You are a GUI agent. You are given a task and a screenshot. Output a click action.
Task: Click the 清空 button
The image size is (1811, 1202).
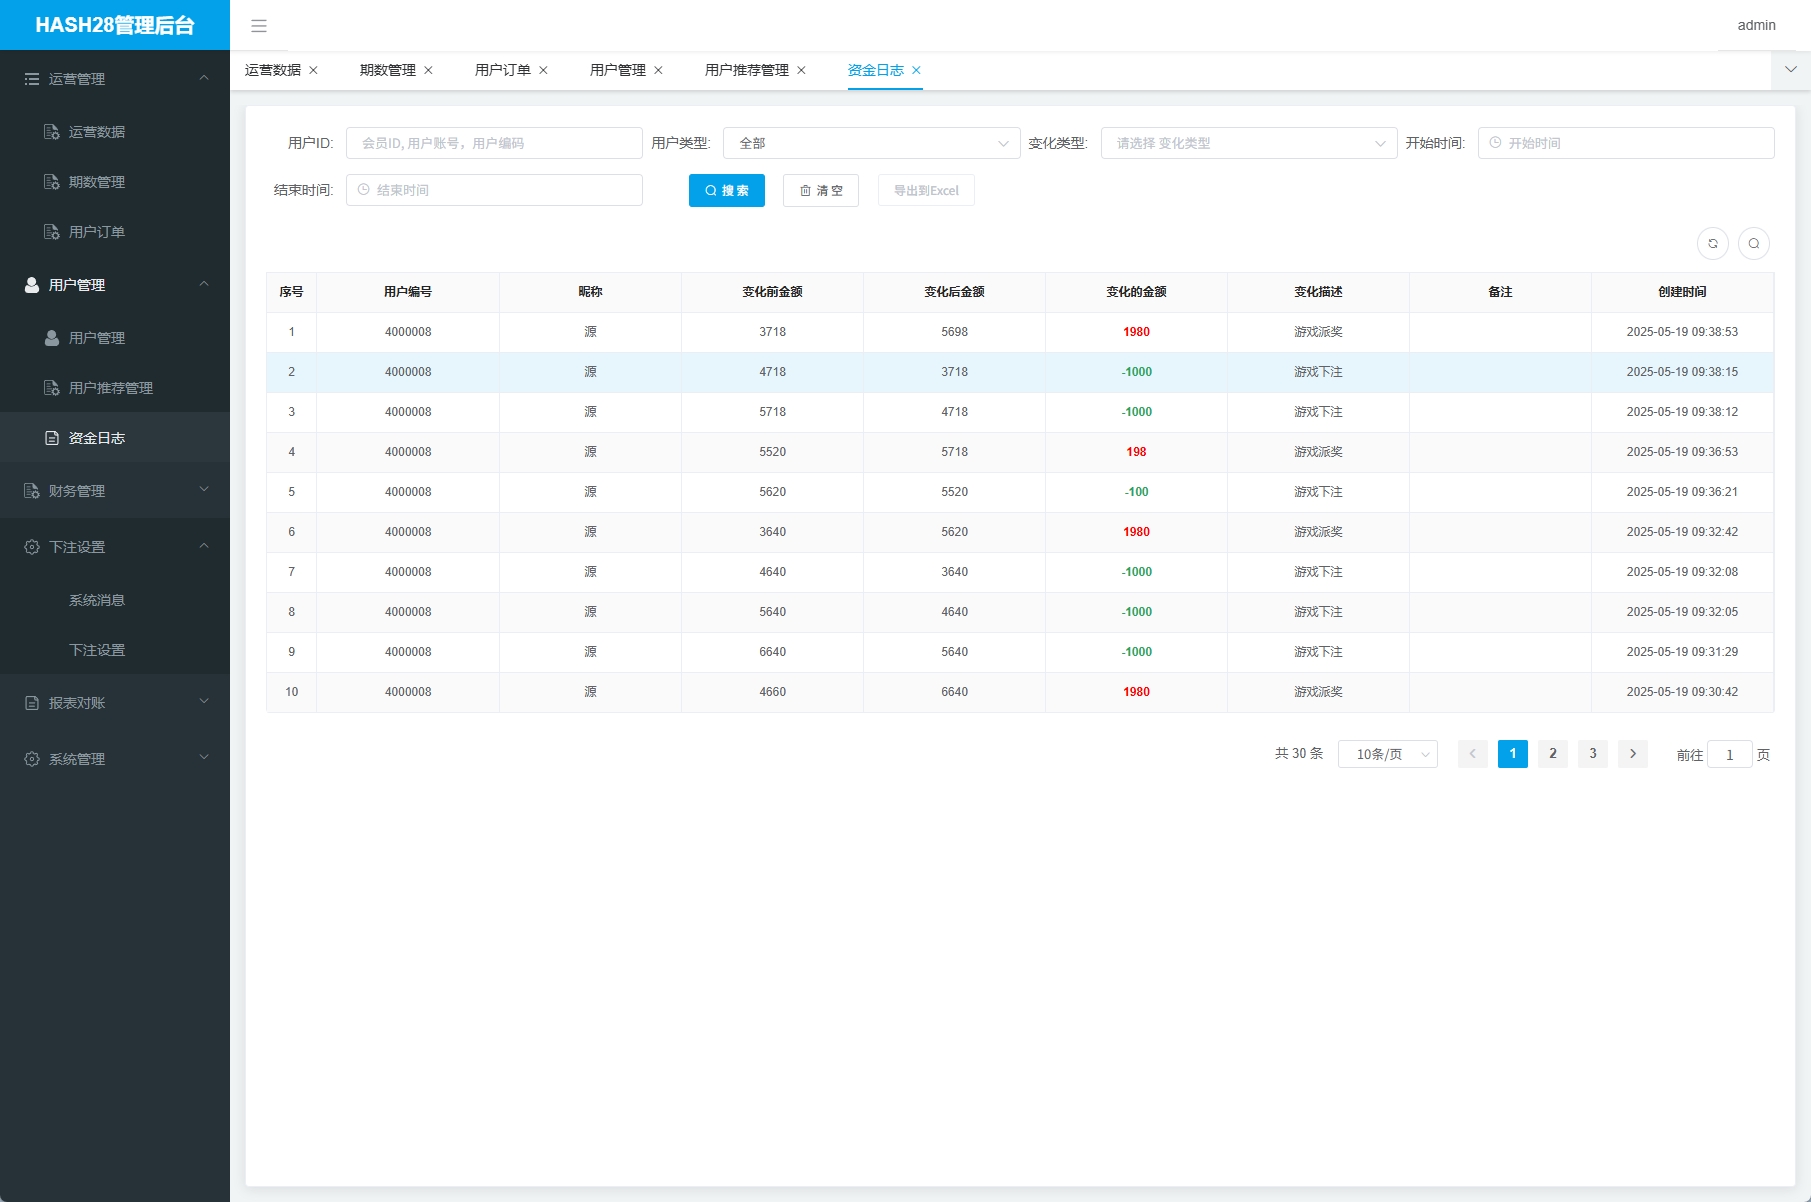(820, 190)
